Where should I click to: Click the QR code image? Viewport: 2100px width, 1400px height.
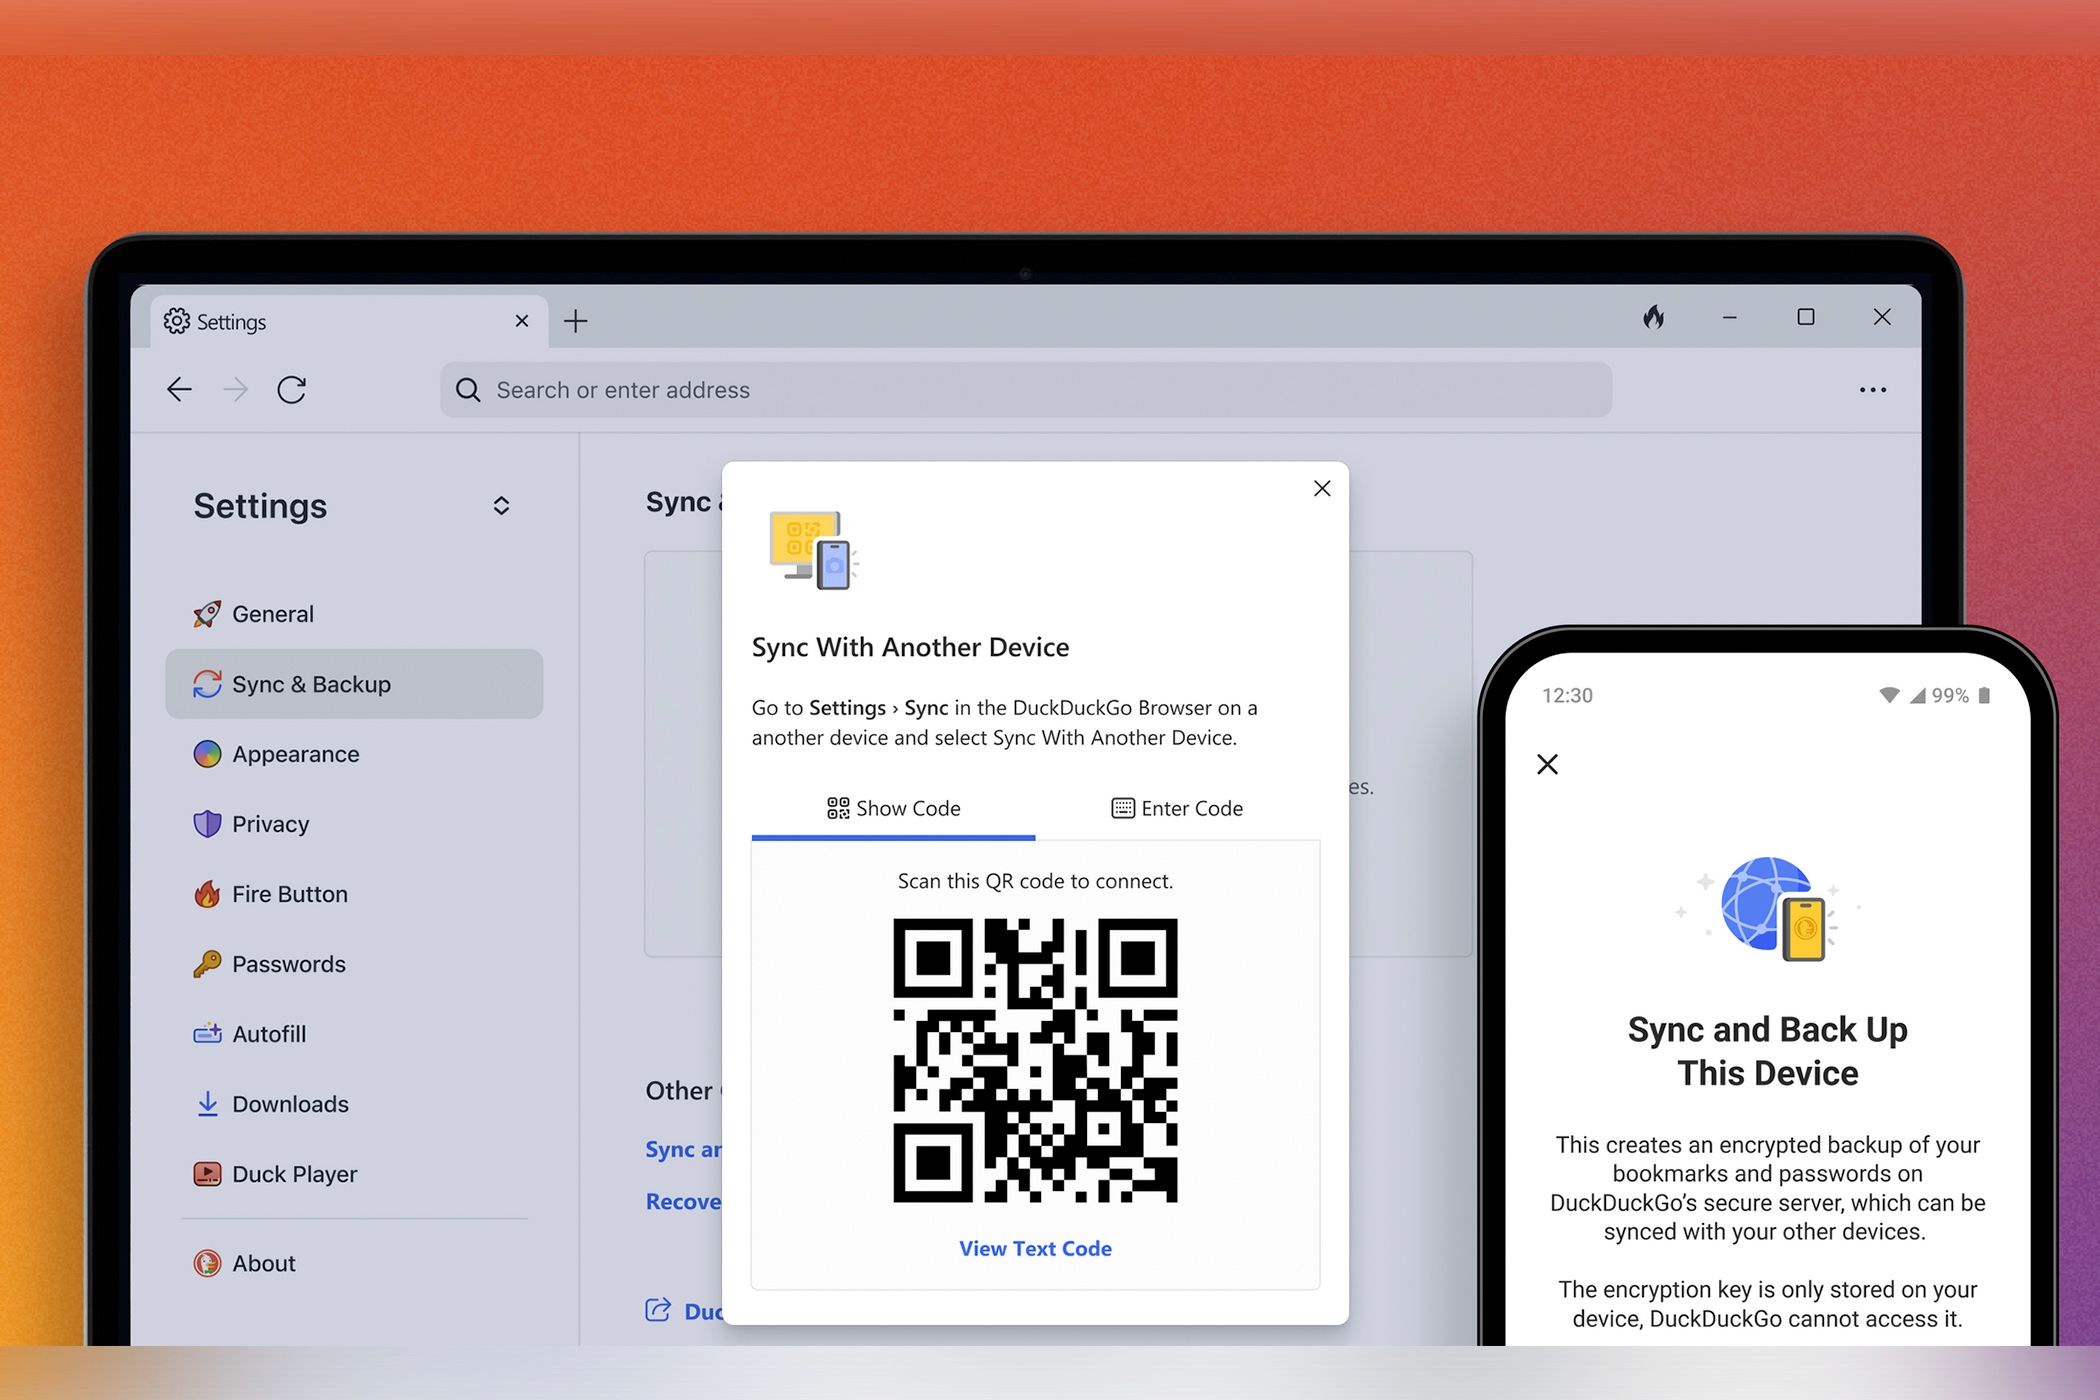[x=1035, y=1060]
